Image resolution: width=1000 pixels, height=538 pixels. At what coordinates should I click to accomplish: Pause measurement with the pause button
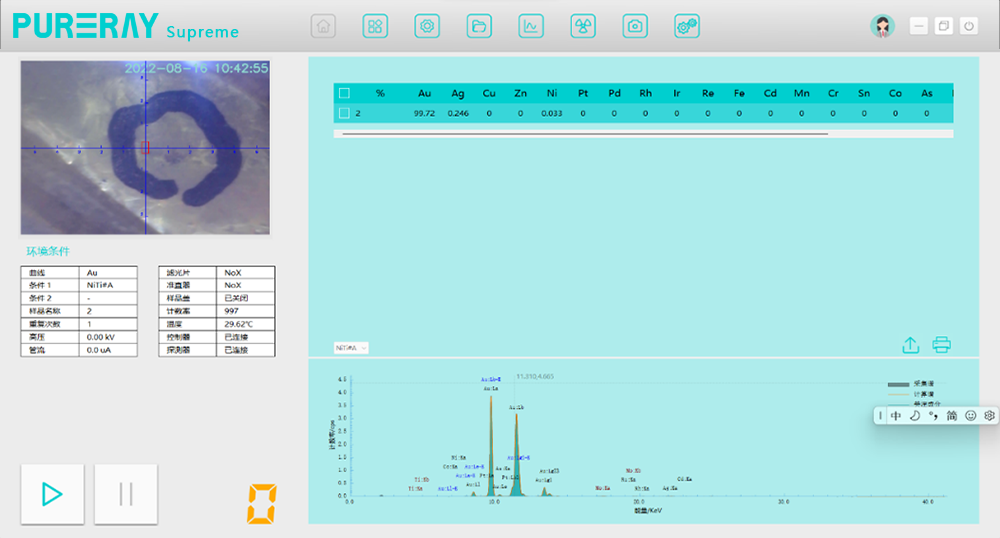pyautogui.click(x=126, y=494)
